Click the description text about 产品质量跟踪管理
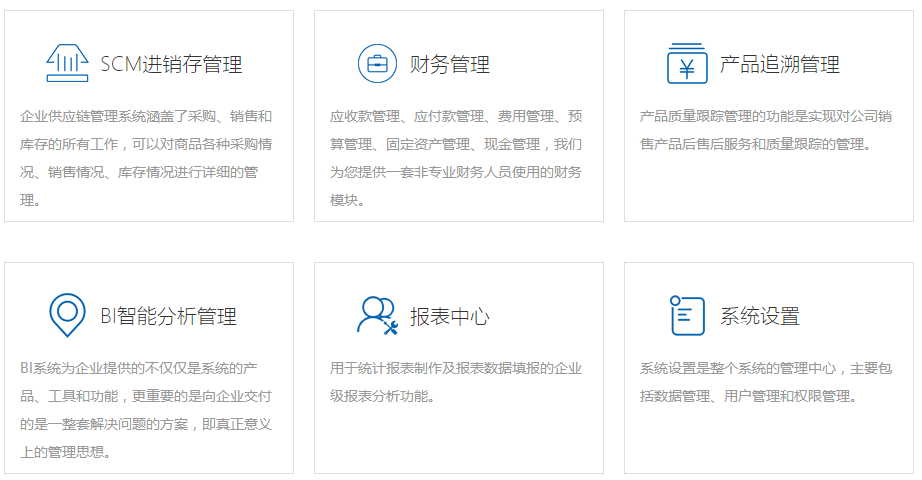 tap(765, 130)
